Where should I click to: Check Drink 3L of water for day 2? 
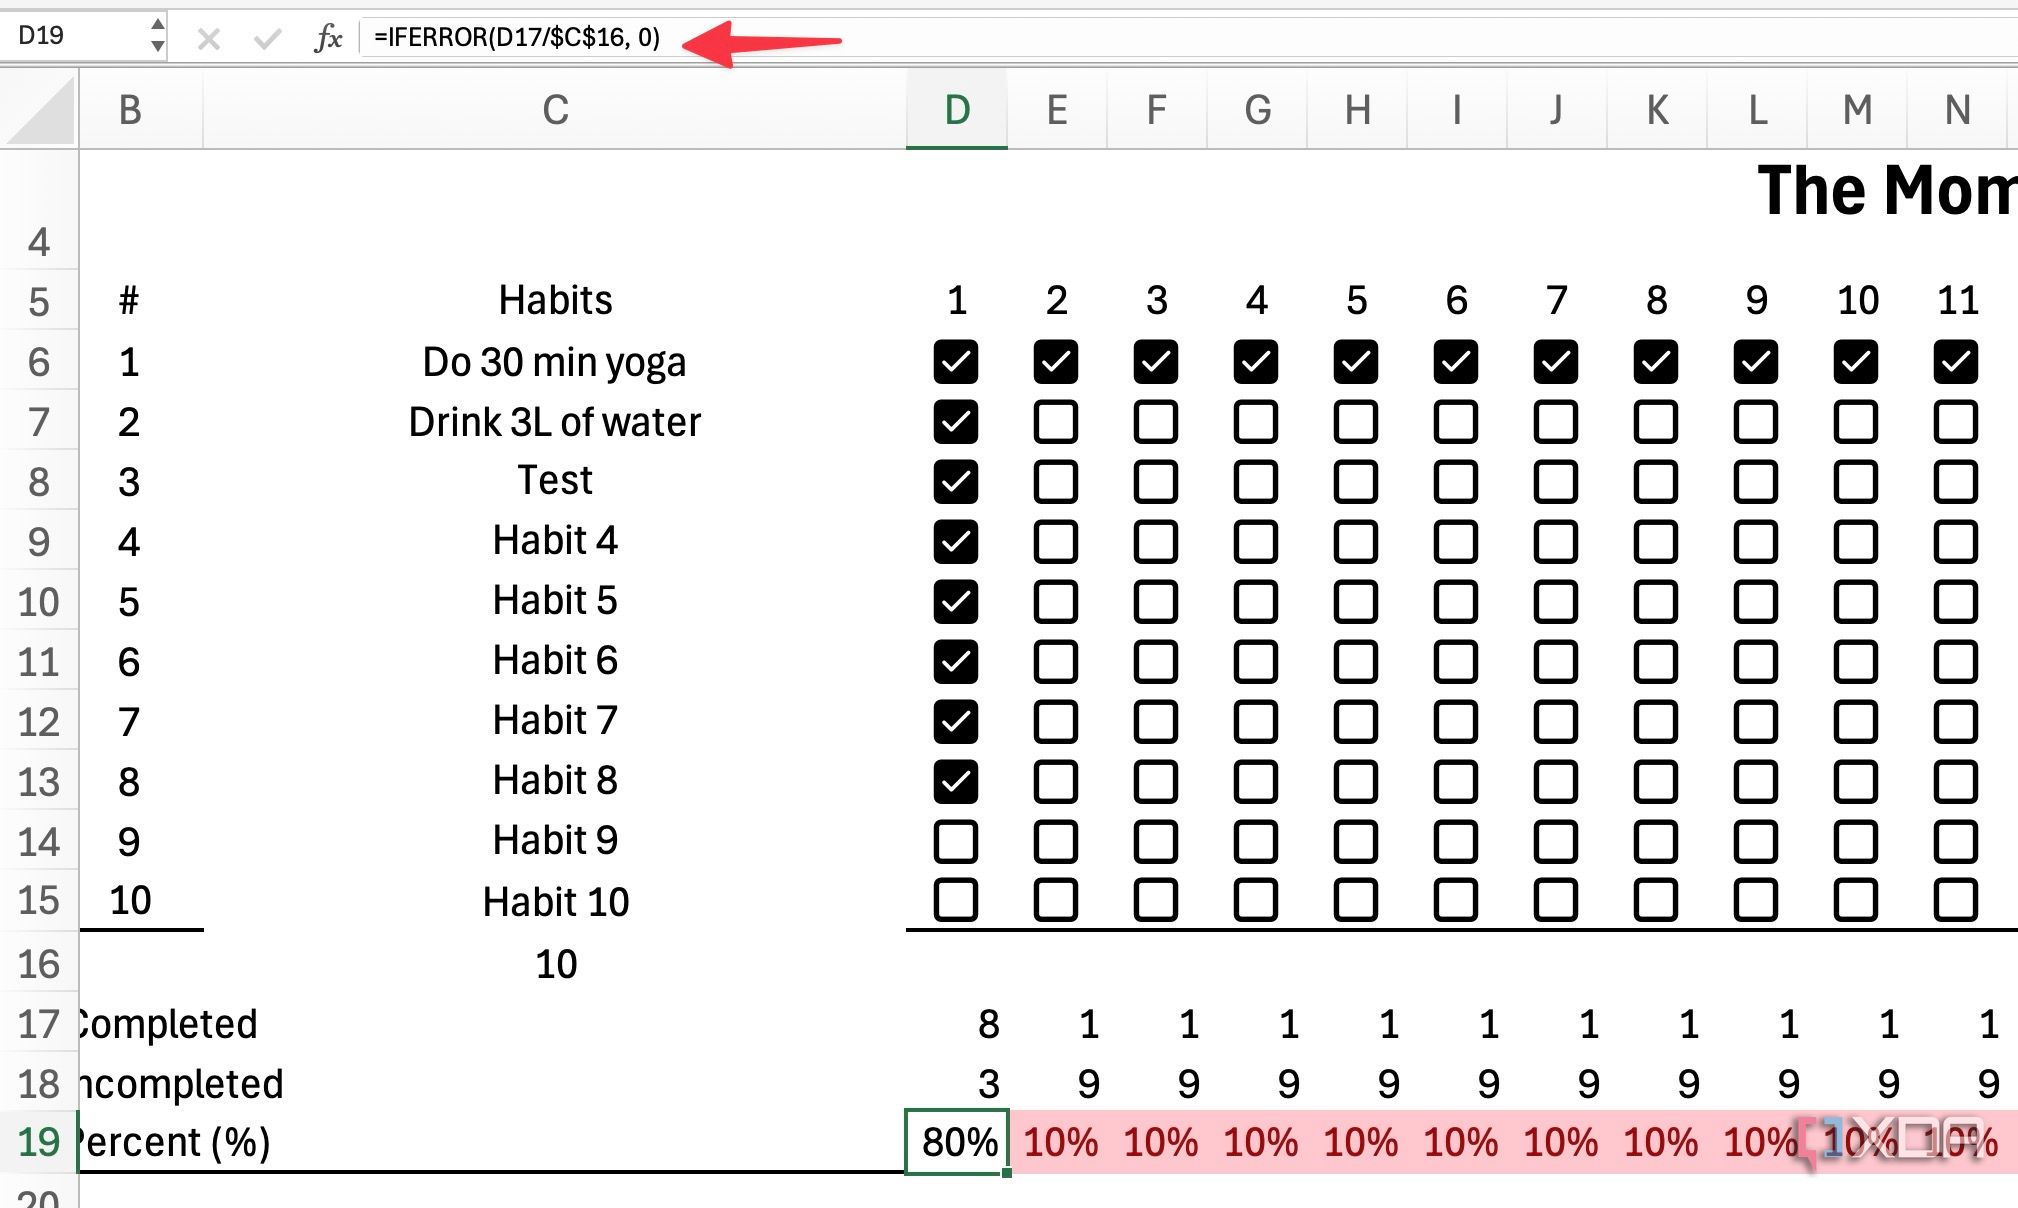coord(1056,421)
